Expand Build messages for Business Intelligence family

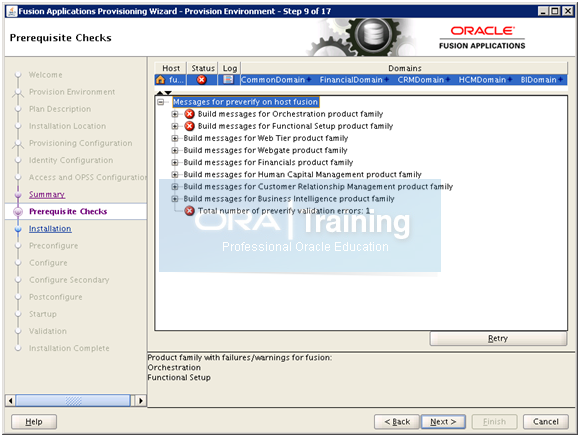[x=175, y=199]
